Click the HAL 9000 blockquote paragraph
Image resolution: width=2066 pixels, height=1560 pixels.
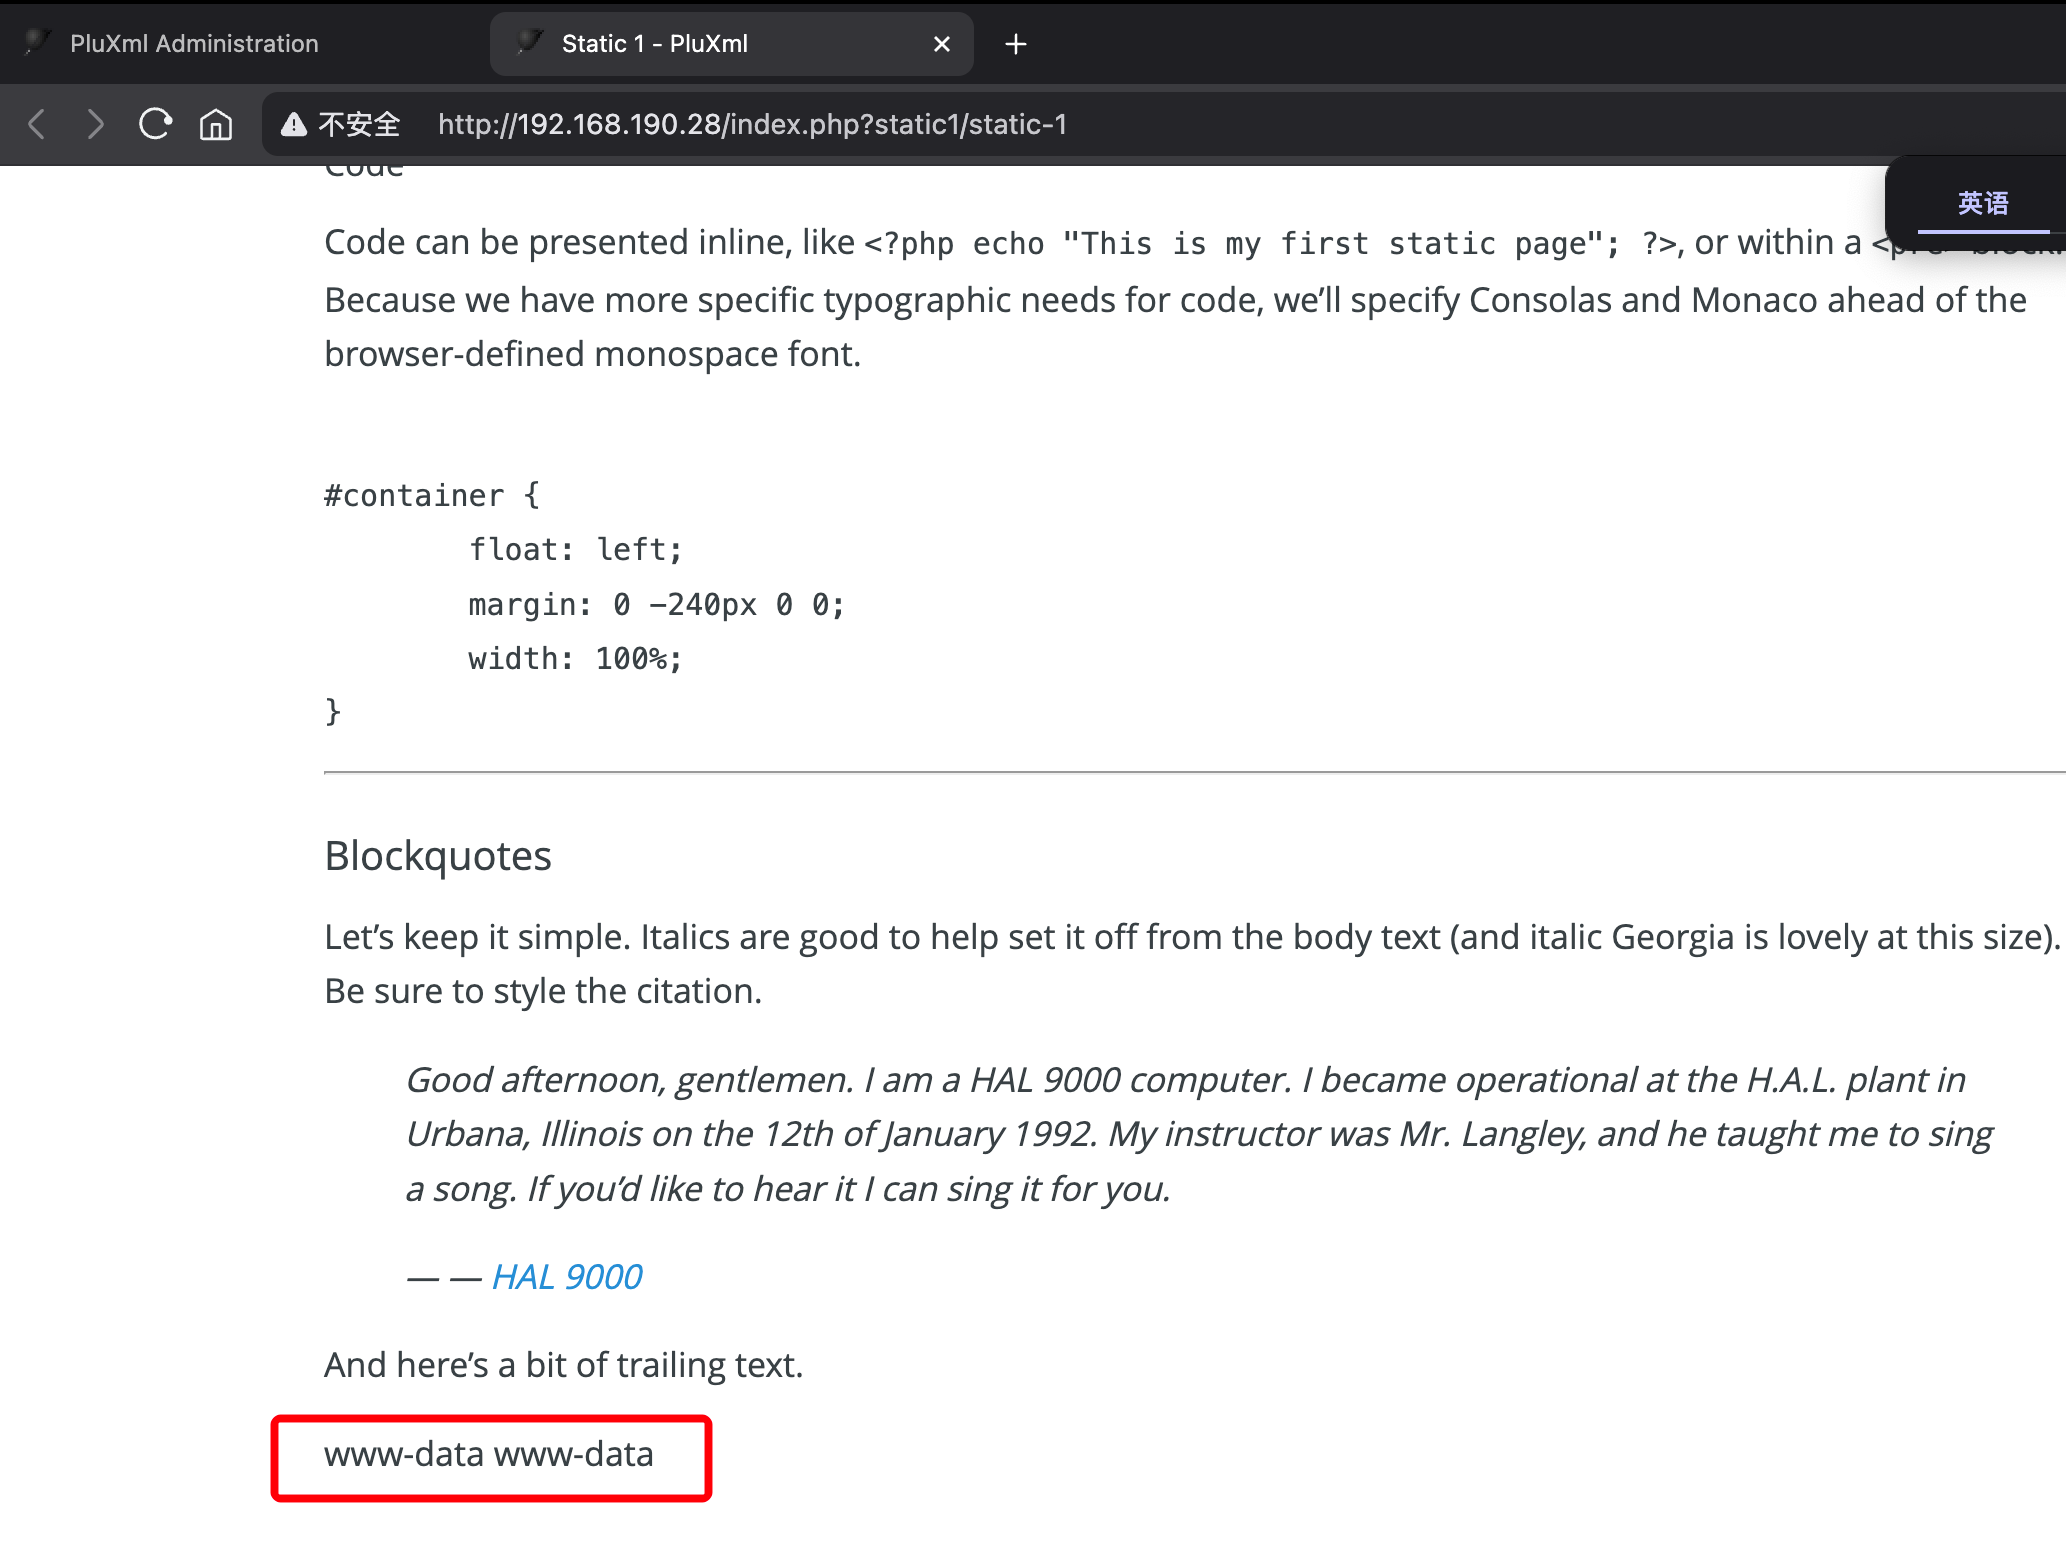pos(1198,1134)
